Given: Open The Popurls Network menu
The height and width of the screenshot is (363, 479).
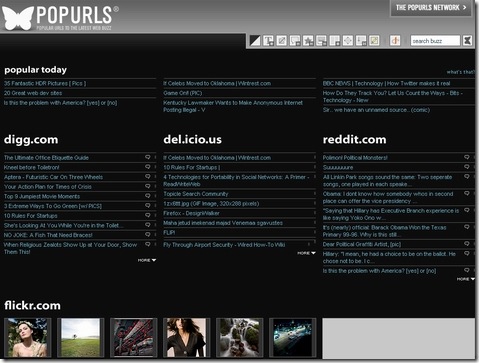Looking at the screenshot, I should pyautogui.click(x=431, y=8).
